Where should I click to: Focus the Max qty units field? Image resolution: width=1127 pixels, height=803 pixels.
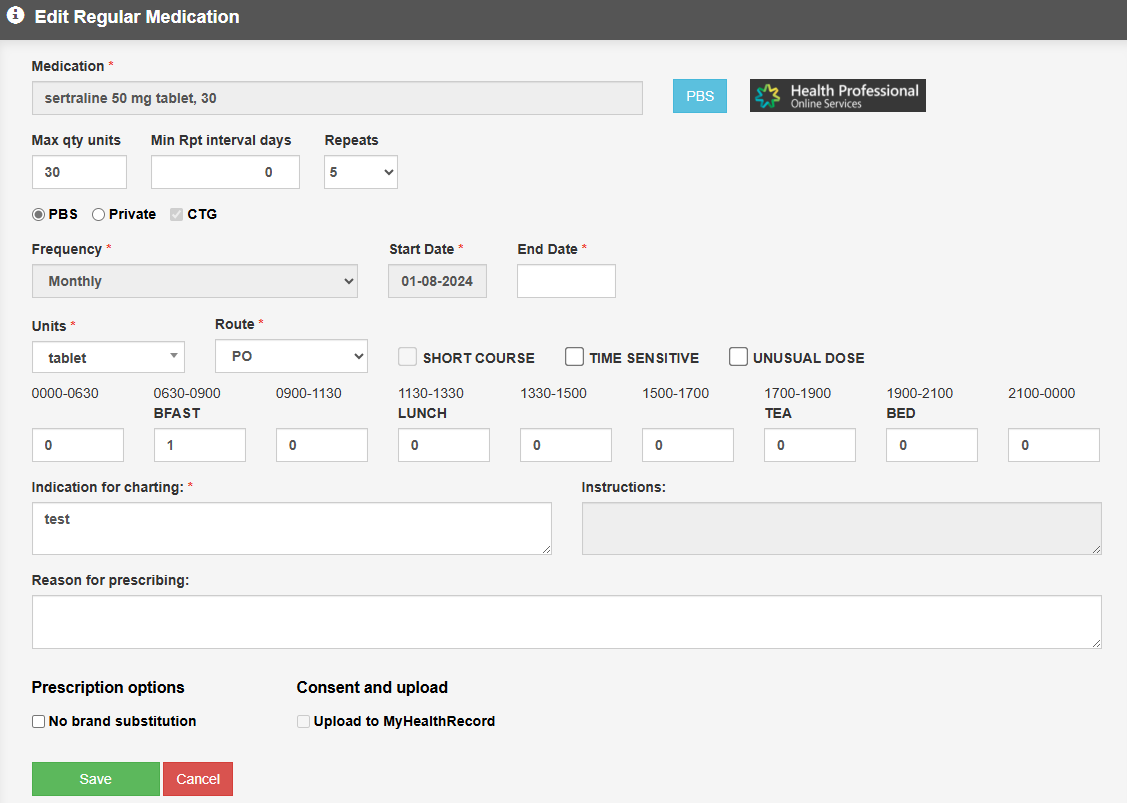pyautogui.click(x=79, y=172)
